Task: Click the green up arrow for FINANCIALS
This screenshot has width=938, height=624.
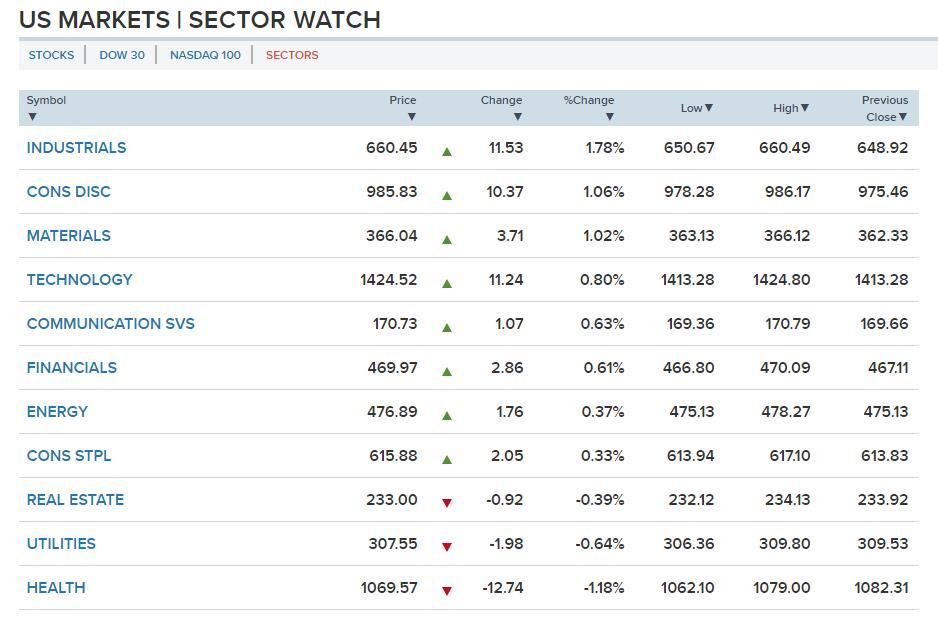Action: (x=447, y=372)
